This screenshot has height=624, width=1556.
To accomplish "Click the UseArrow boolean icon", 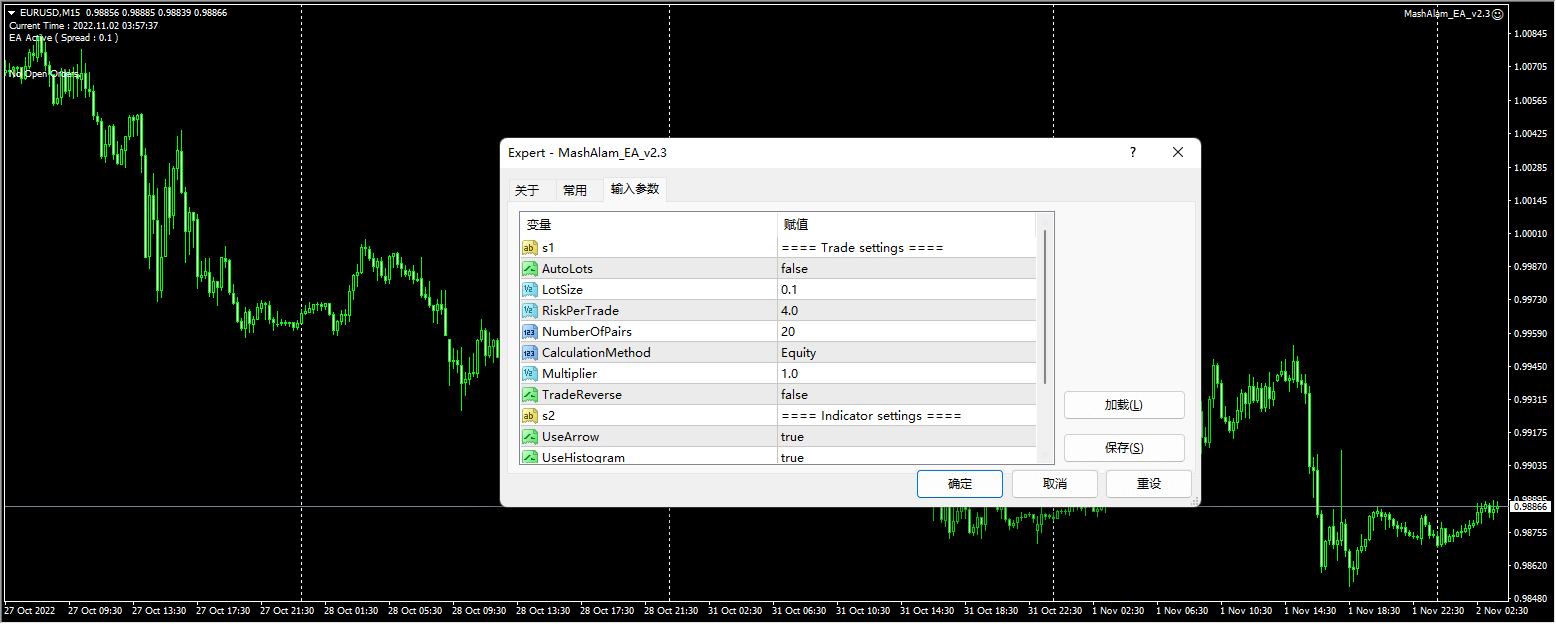I will tap(529, 437).
